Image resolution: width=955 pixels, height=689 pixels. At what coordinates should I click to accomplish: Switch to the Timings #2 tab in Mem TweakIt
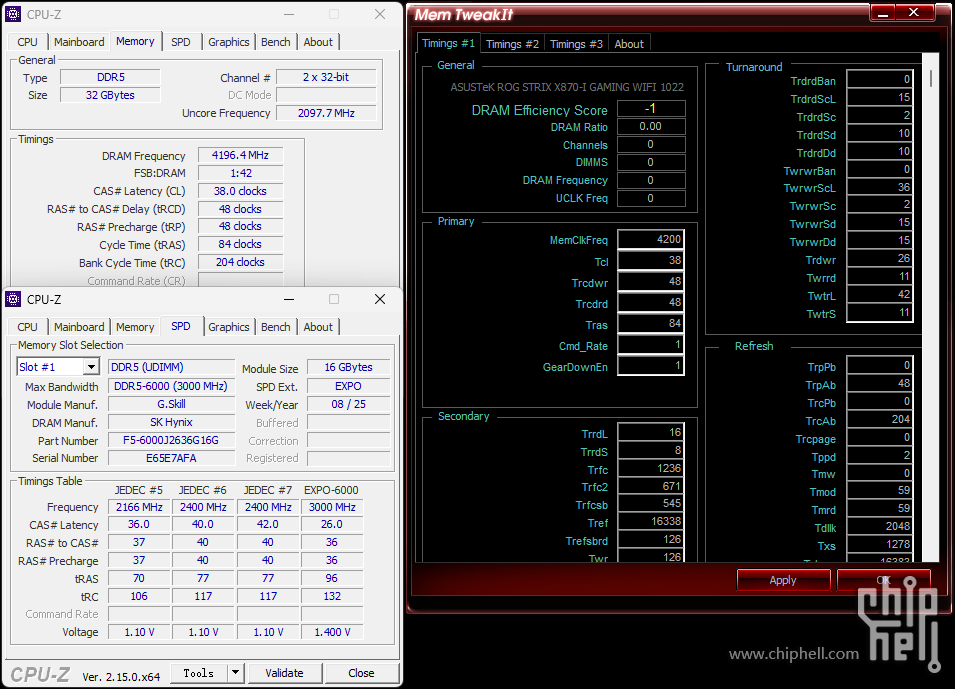[512, 44]
